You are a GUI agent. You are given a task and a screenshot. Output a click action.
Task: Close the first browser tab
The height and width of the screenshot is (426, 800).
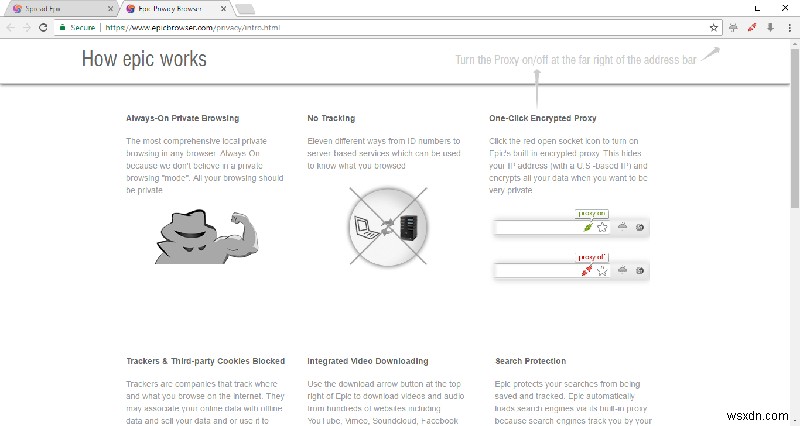click(110, 9)
